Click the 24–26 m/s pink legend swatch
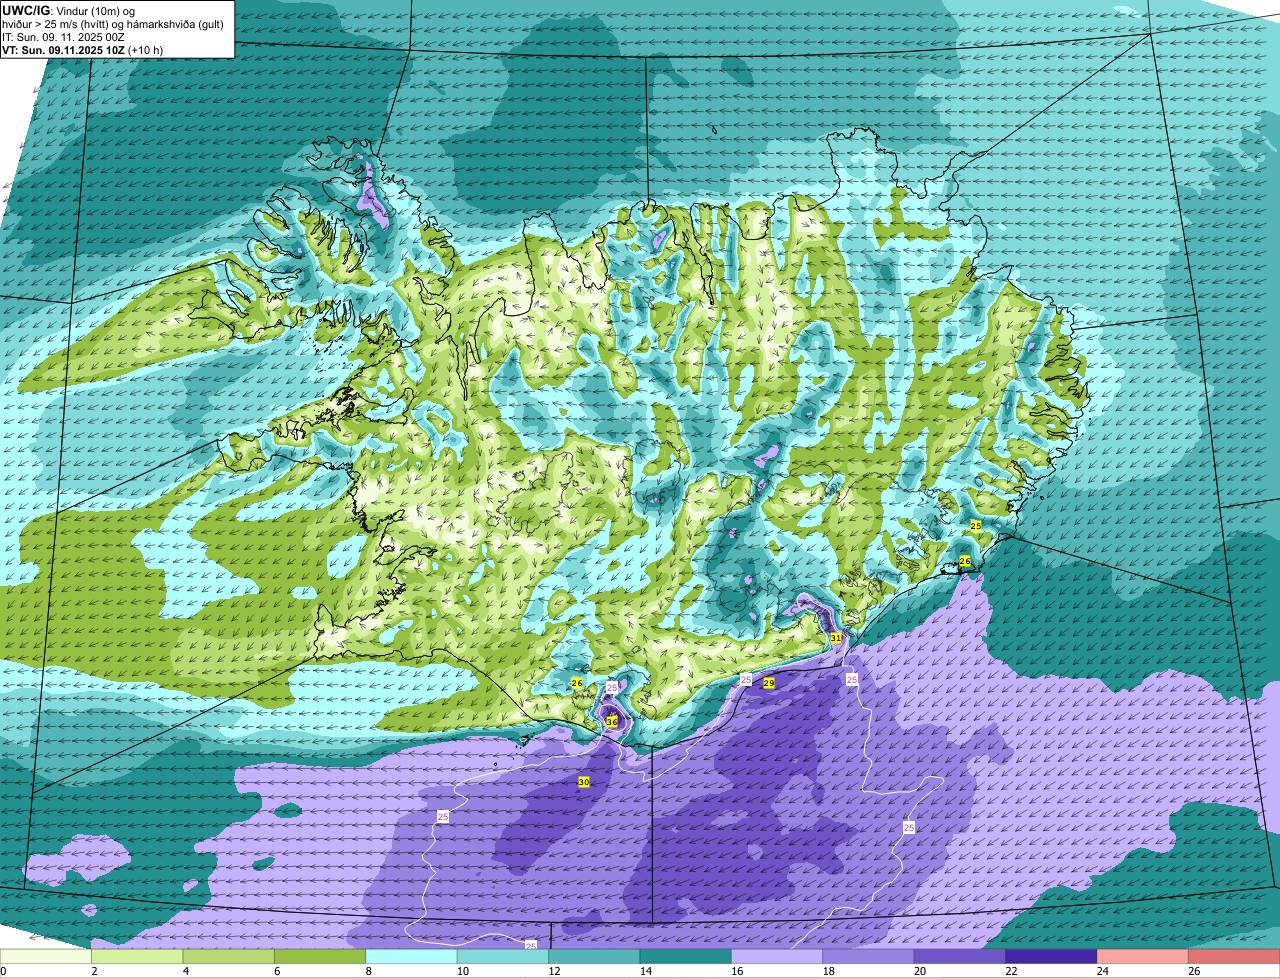Viewport: 1280px width, 978px height. (1143, 956)
